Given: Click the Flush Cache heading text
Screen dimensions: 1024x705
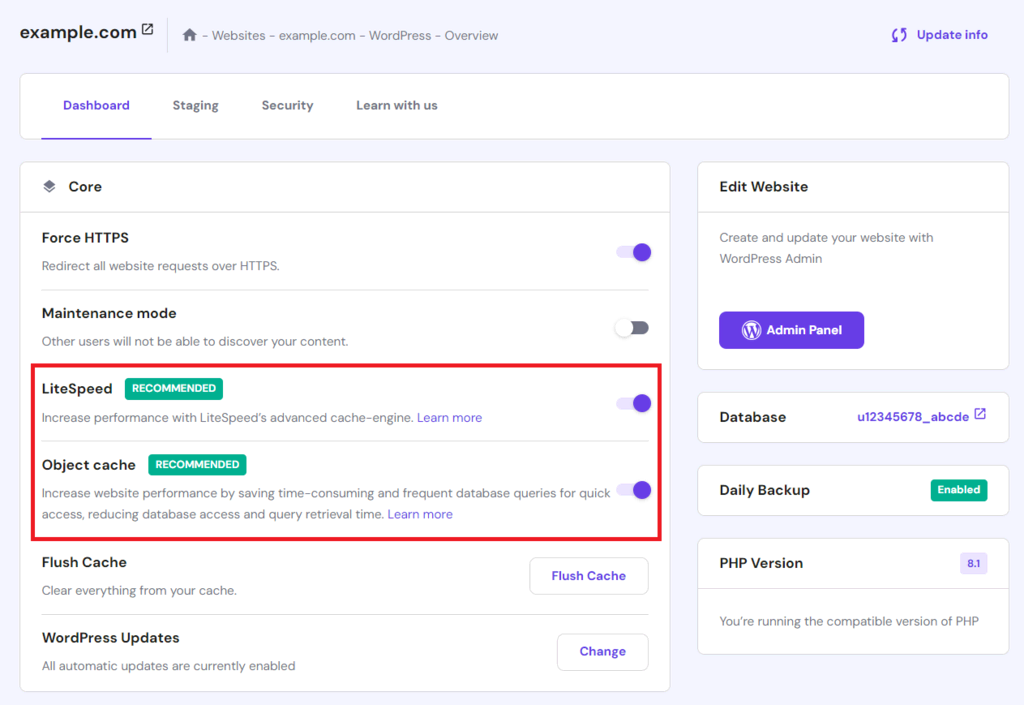Looking at the screenshot, I should [84, 563].
